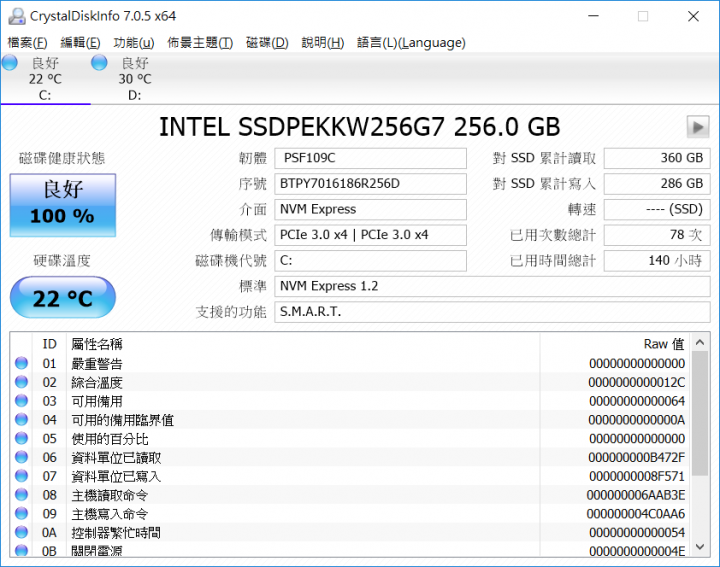This screenshot has width=720, height=567.
Task: Select the 資料單位已寫入 attribute row
Action: (351, 476)
